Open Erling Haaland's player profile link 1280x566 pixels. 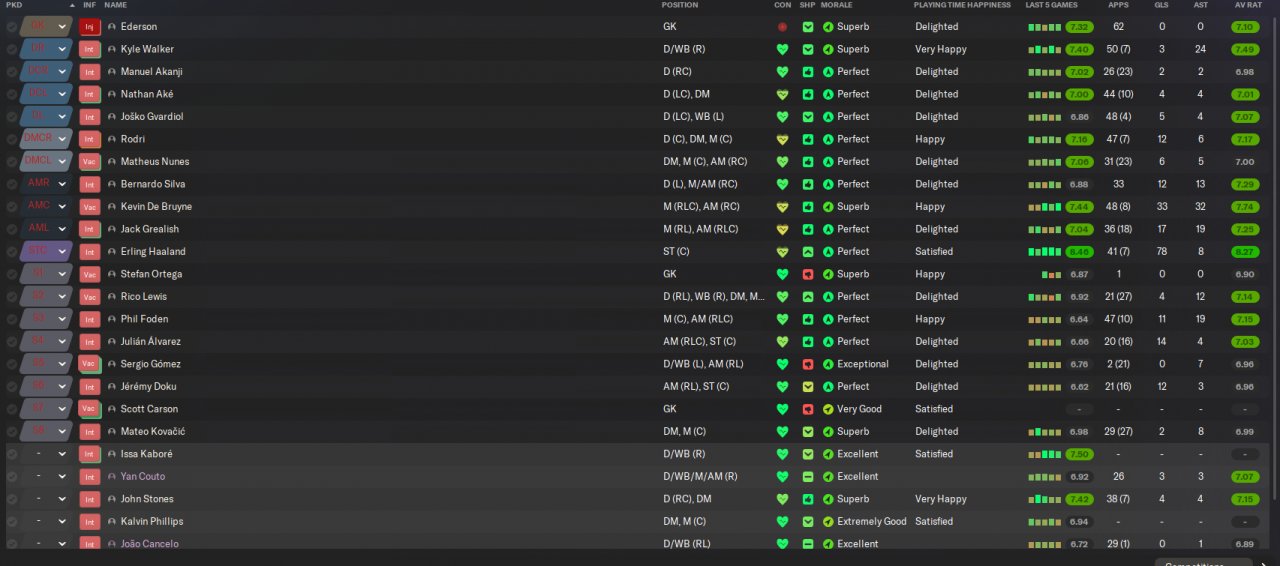click(153, 251)
